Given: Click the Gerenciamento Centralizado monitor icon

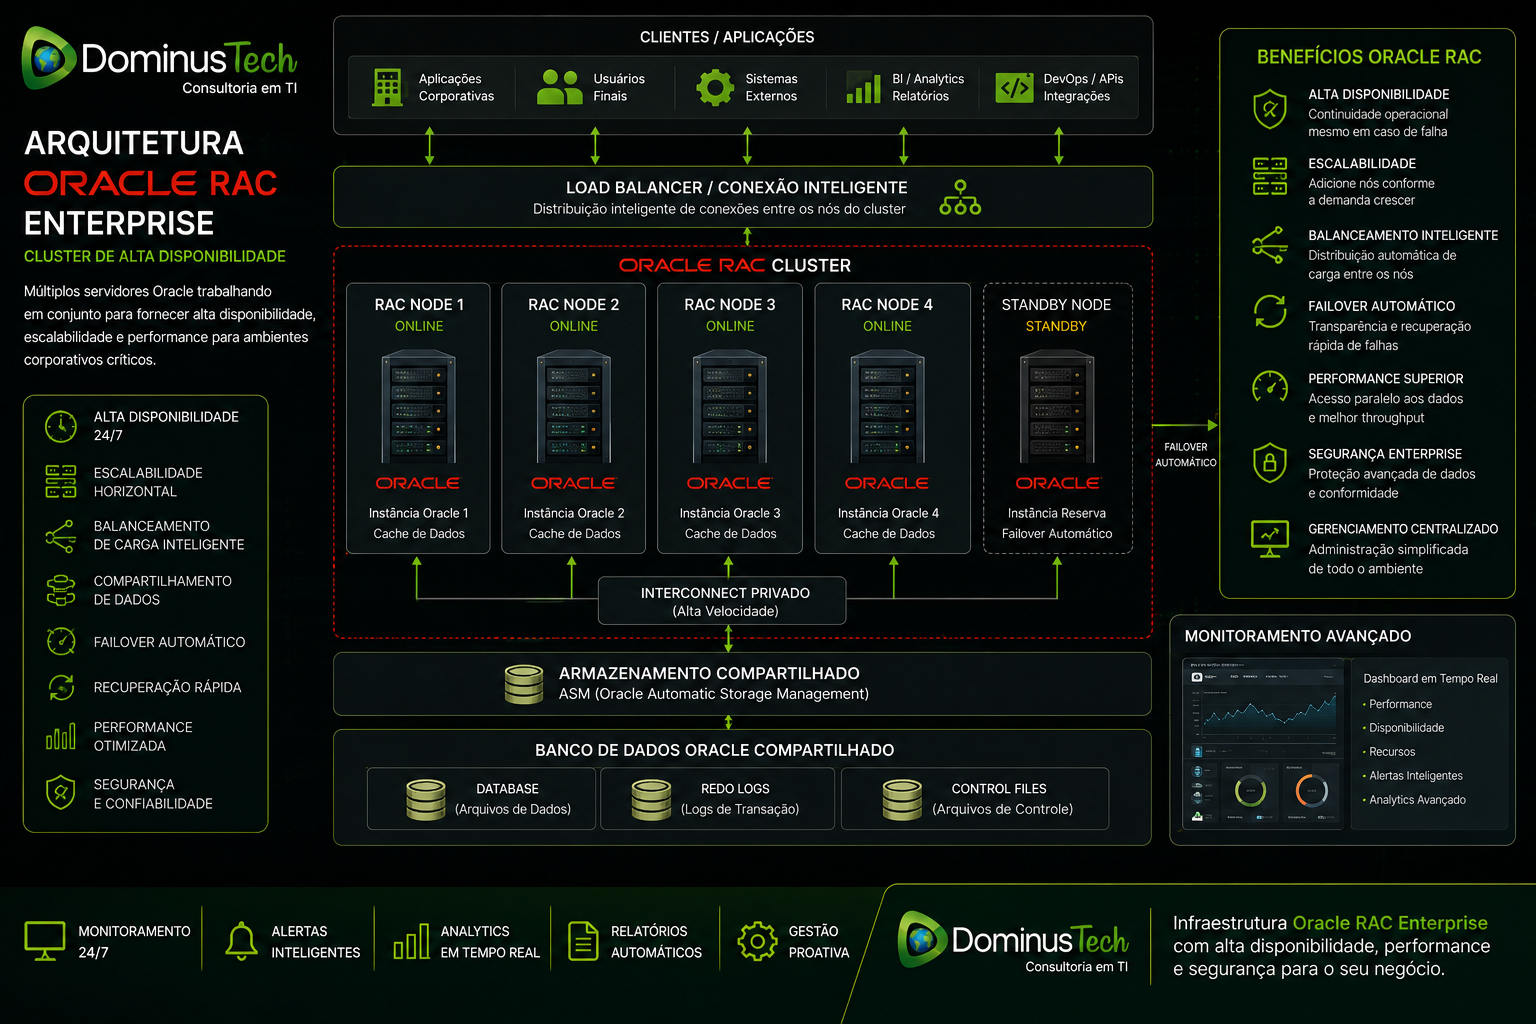Looking at the screenshot, I should [1270, 538].
